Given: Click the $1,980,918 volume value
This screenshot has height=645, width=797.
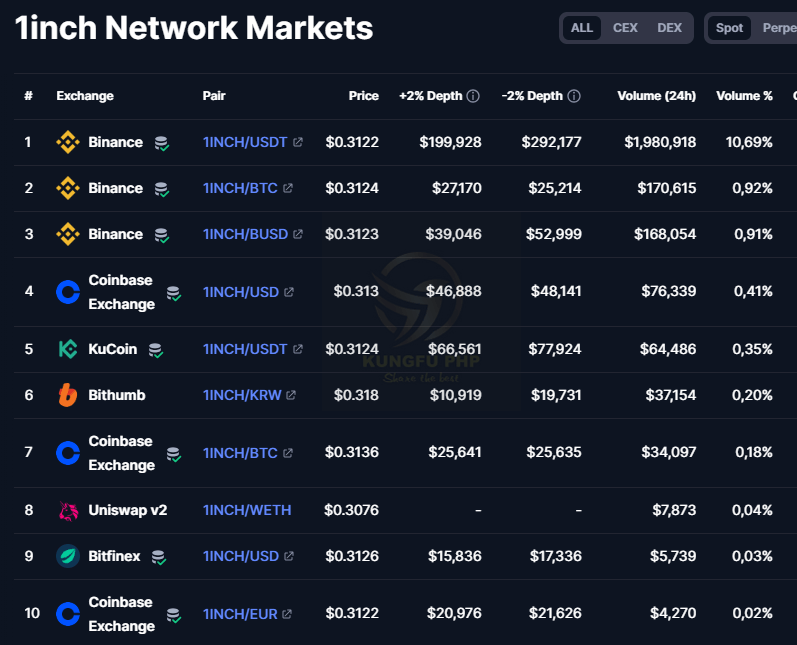Looking at the screenshot, I should tap(660, 142).
